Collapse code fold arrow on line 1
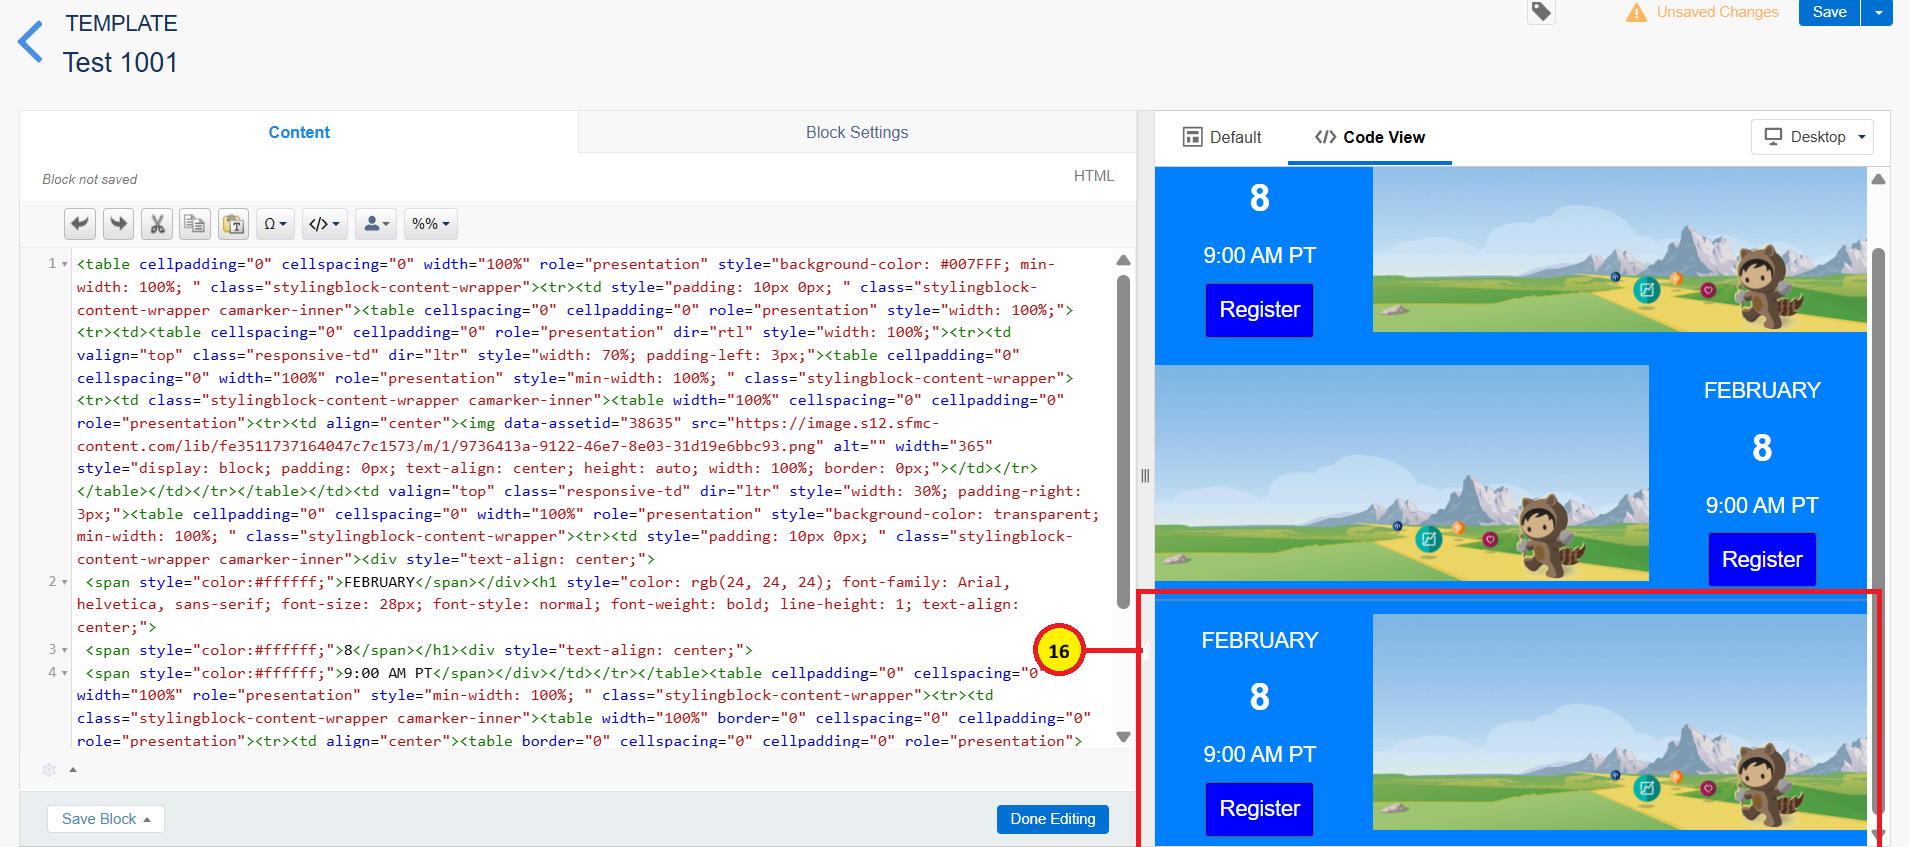This screenshot has height=847, width=1909. pyautogui.click(x=65, y=264)
